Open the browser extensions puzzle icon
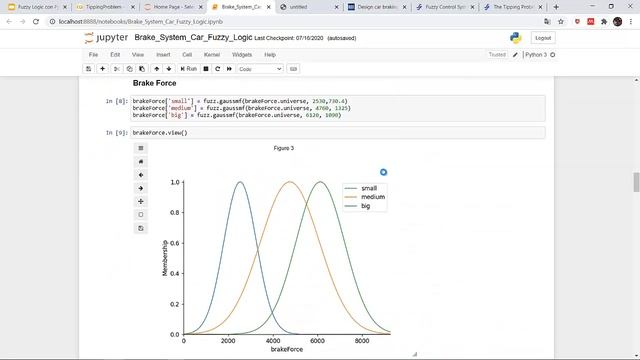The height and width of the screenshot is (360, 640). tap(604, 22)
